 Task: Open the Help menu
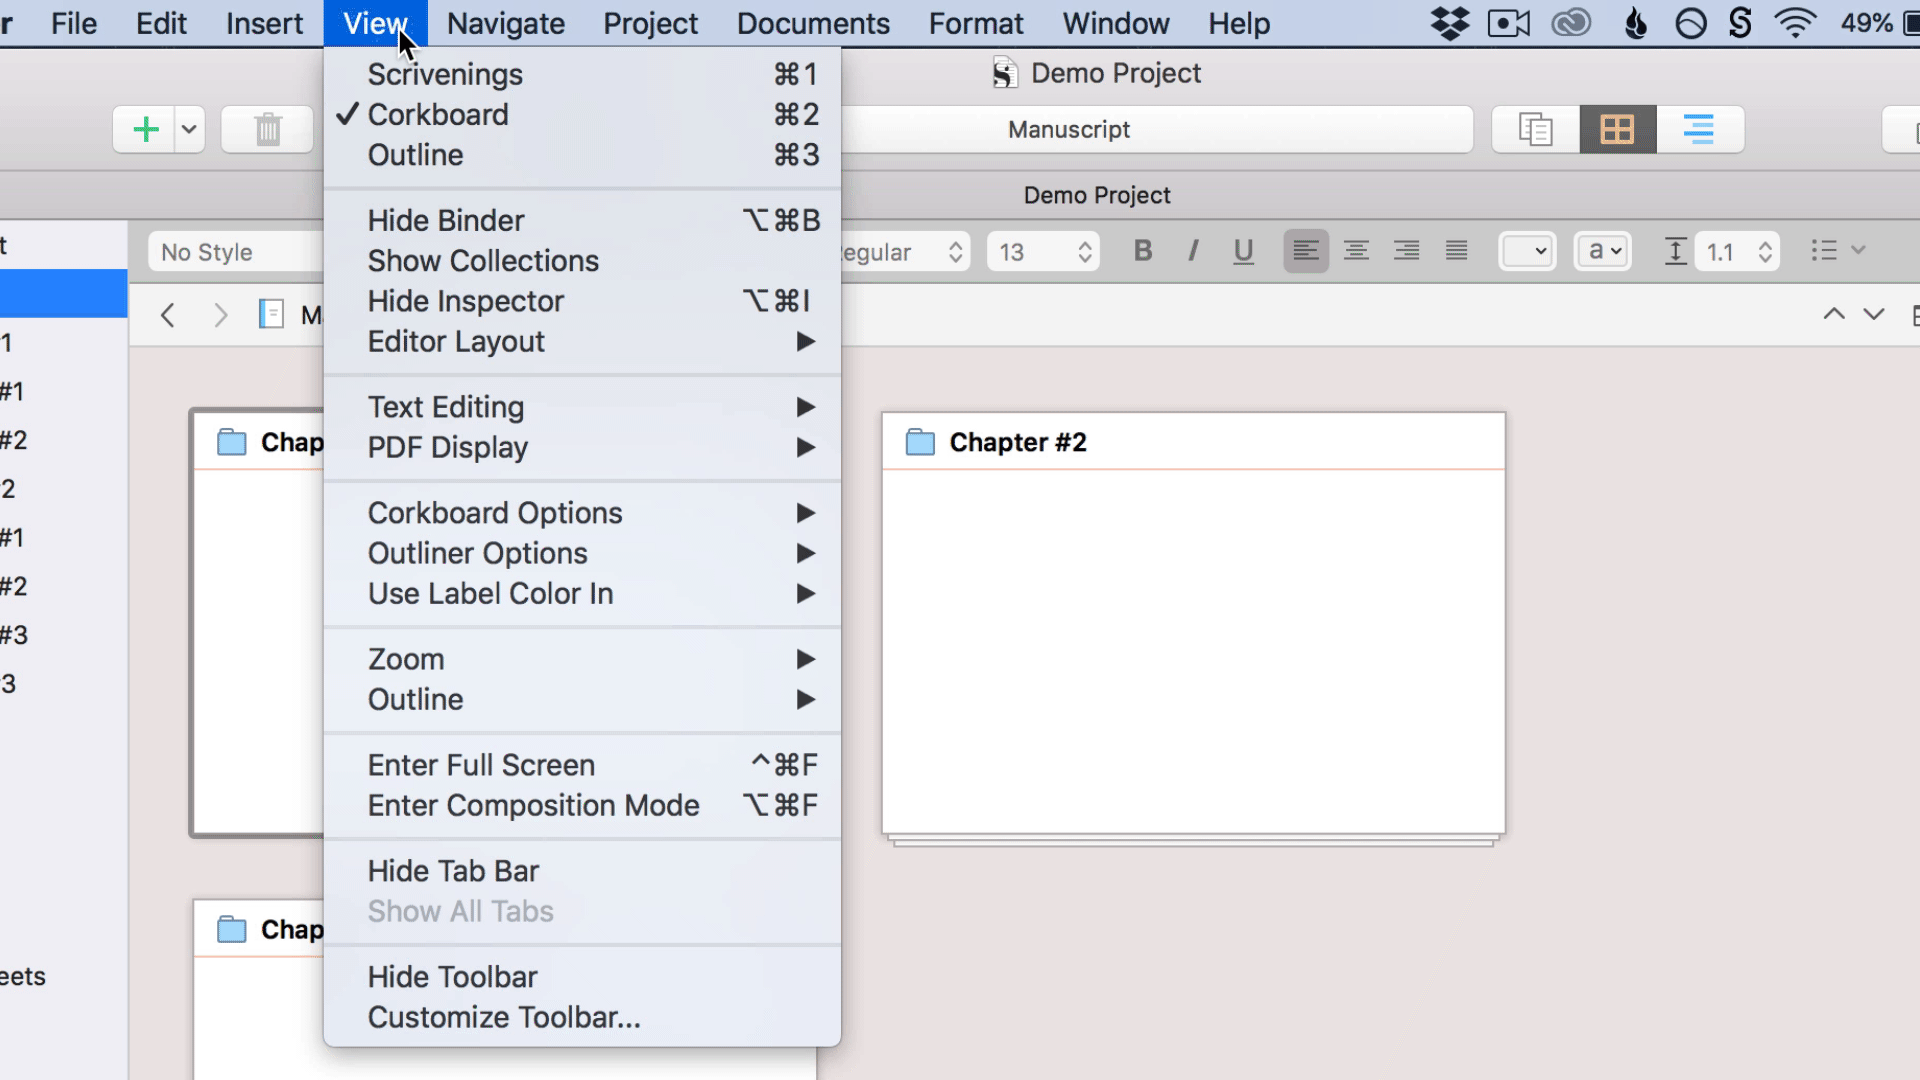(1239, 23)
